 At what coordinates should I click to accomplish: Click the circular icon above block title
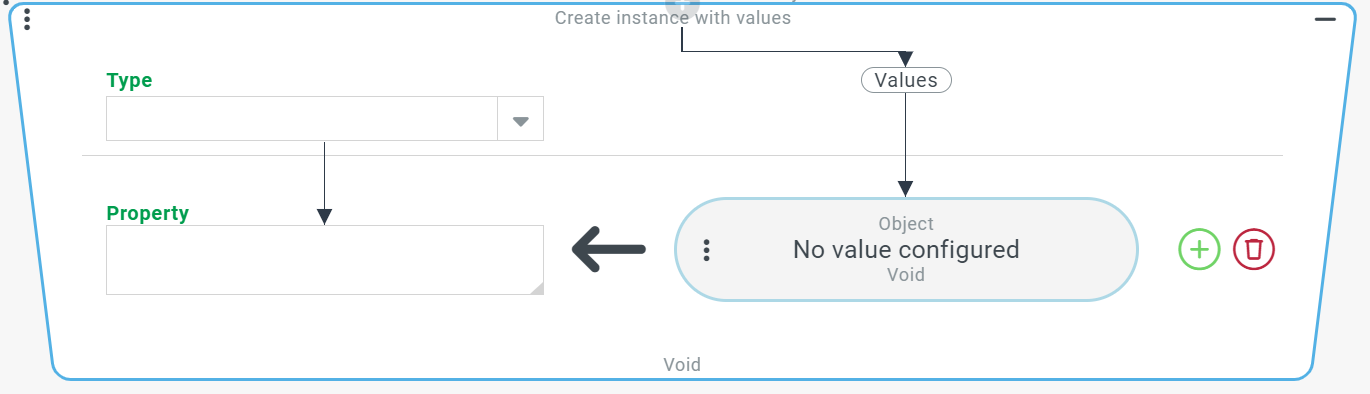[x=682, y=5]
